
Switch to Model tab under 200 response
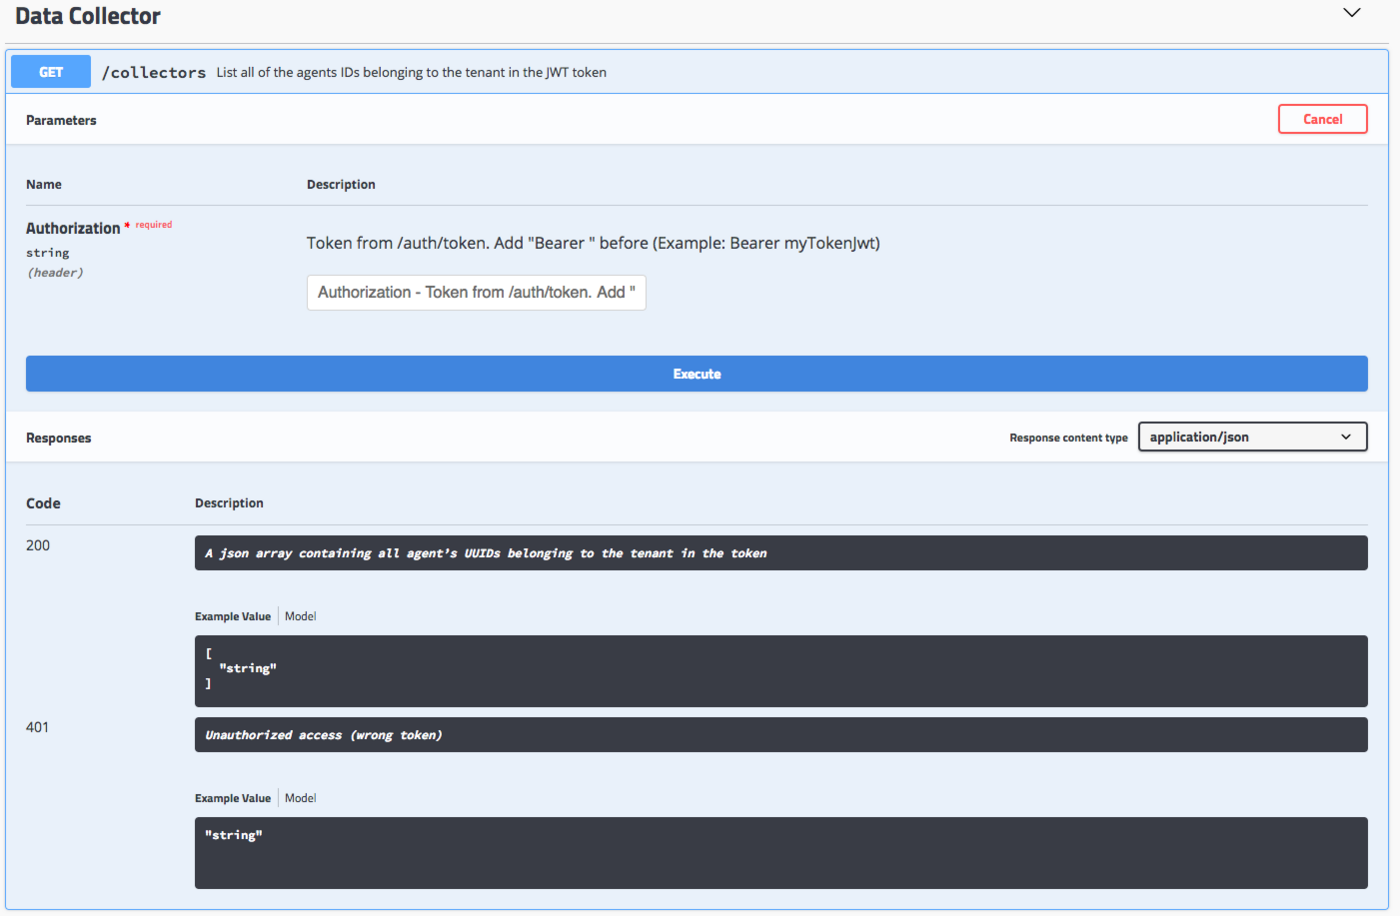click(300, 616)
